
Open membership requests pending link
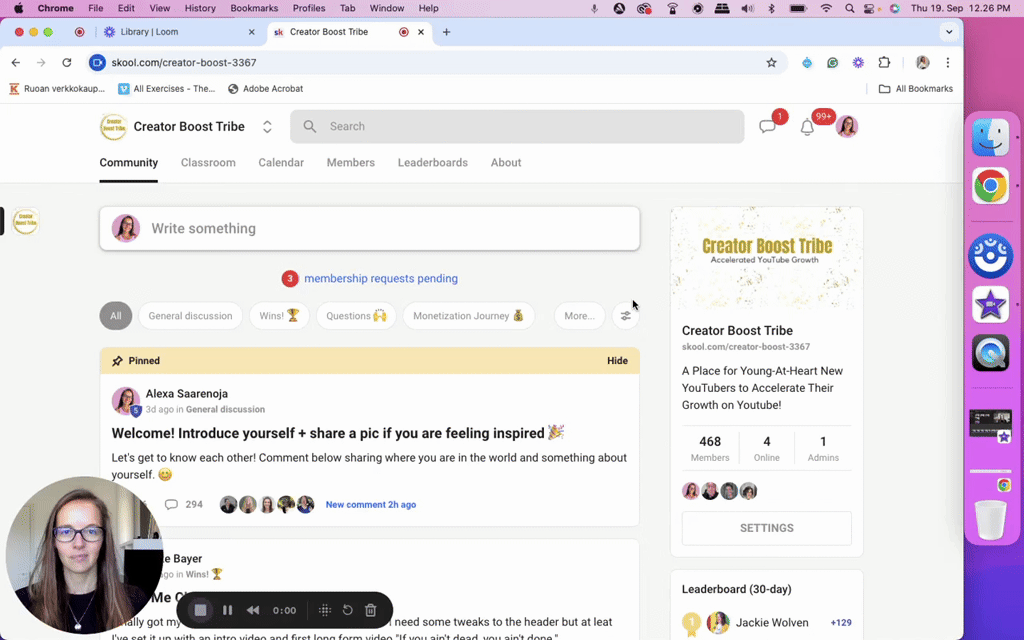coord(381,278)
